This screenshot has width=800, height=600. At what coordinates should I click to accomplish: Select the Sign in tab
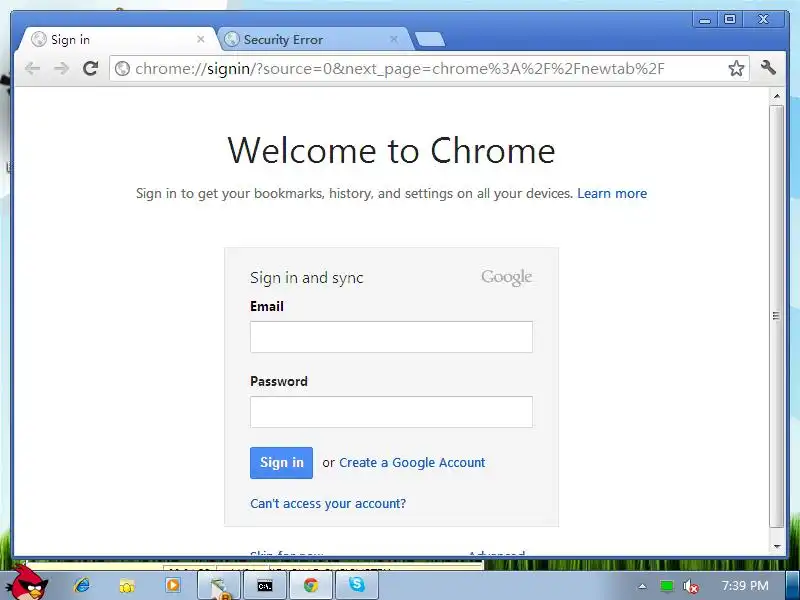click(118, 39)
